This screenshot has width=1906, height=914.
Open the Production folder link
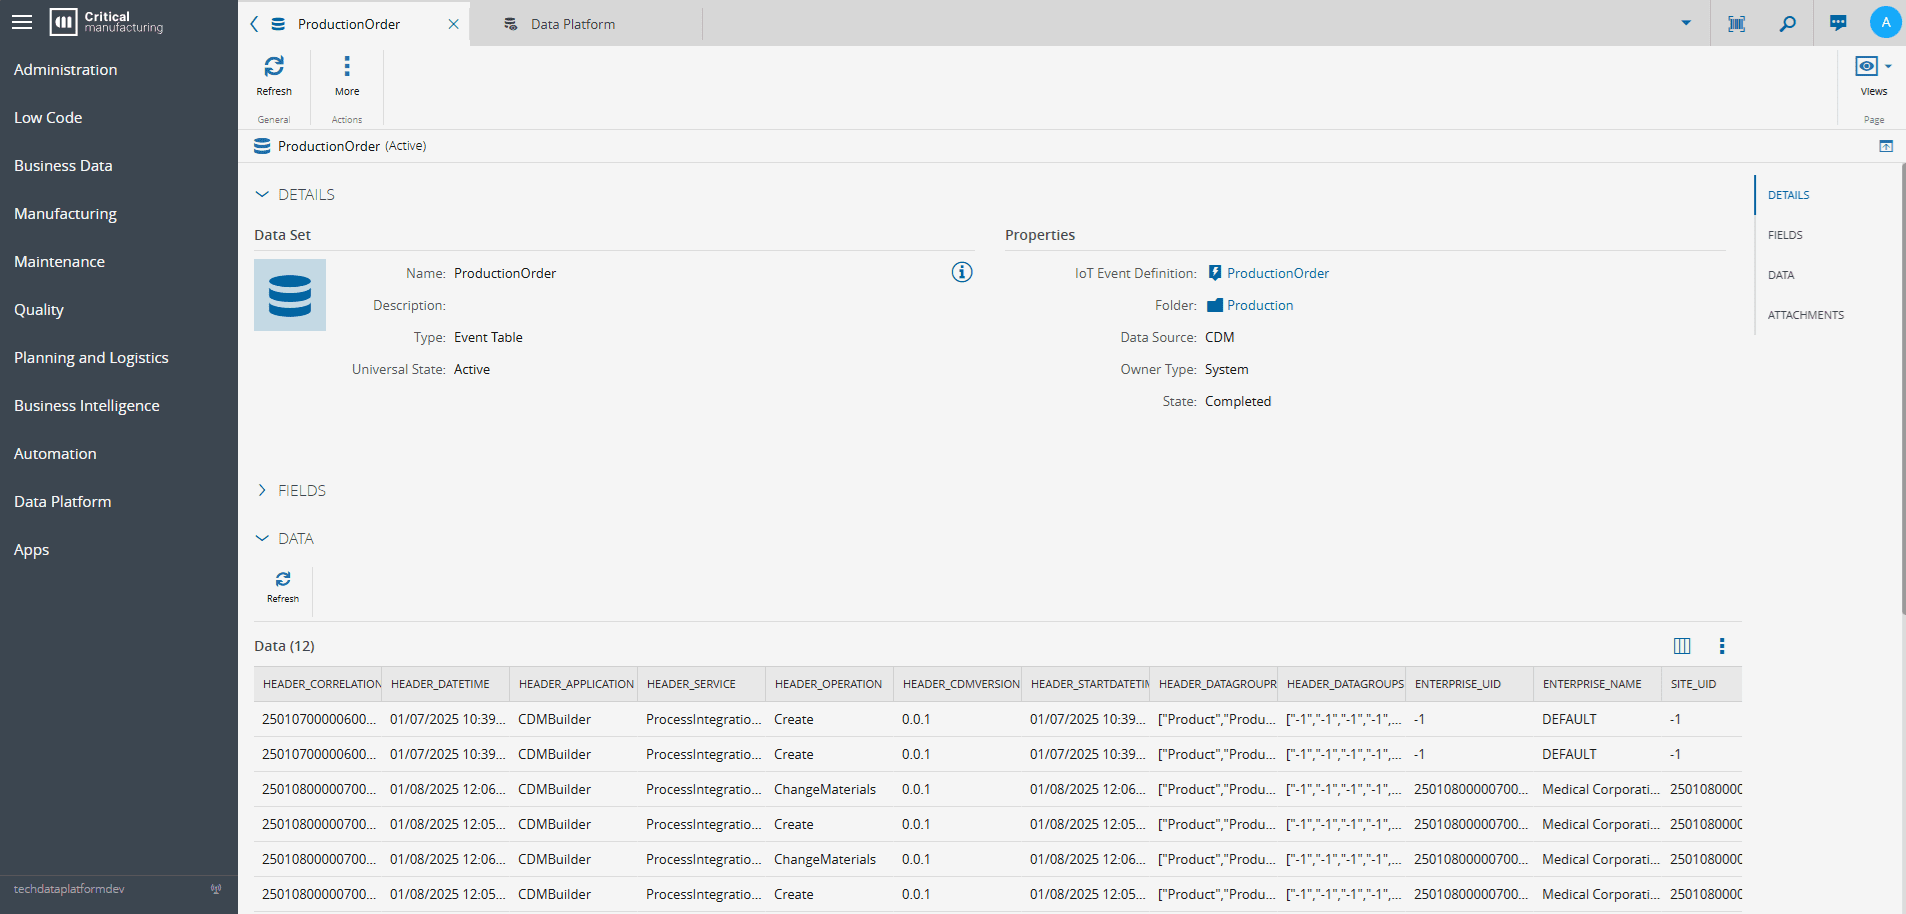[x=1259, y=305]
